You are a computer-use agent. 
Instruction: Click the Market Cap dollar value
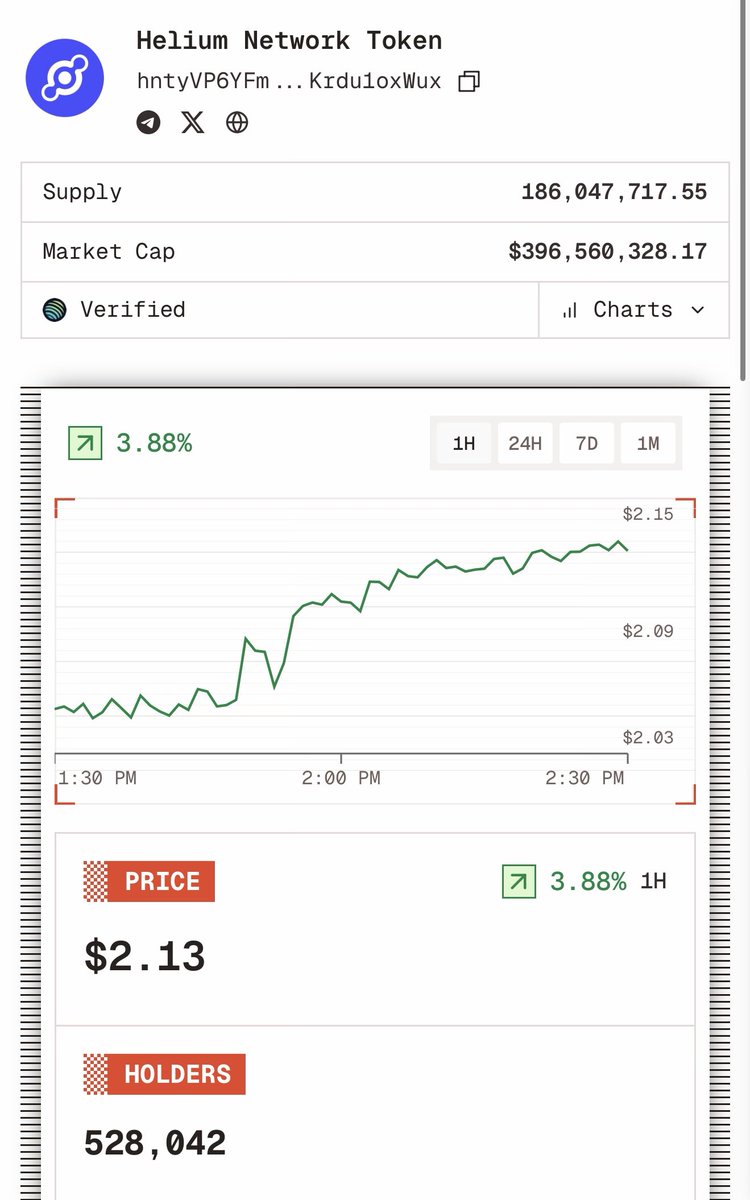(607, 251)
